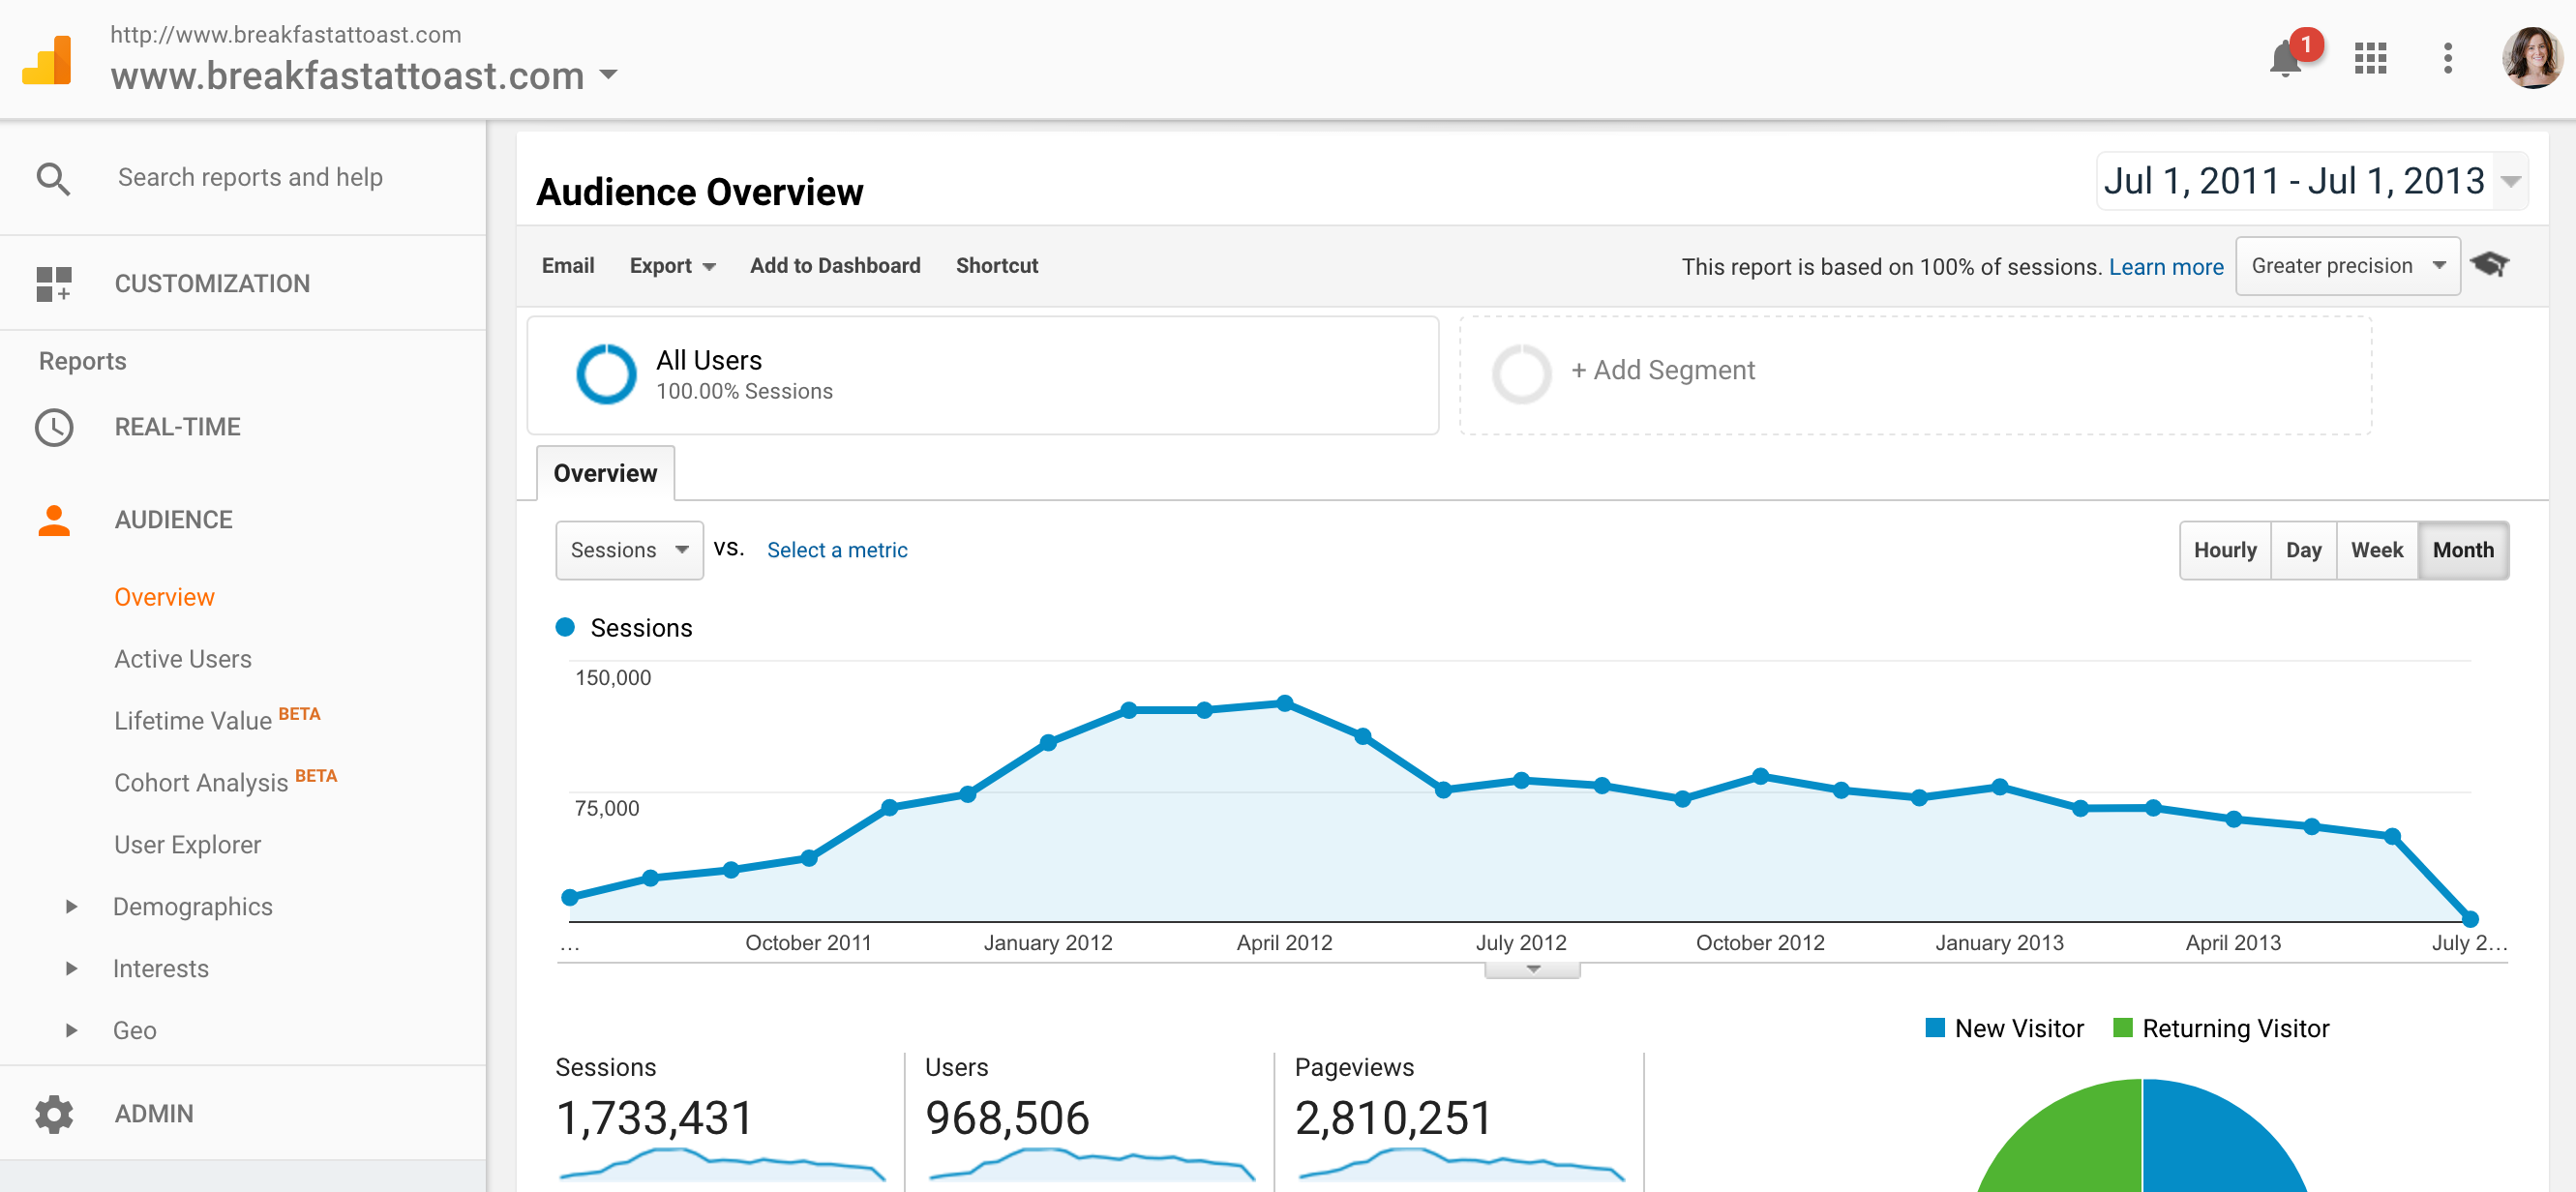The width and height of the screenshot is (2576, 1192).
Task: Click the Sessions total 1,733,431
Action: click(654, 1118)
